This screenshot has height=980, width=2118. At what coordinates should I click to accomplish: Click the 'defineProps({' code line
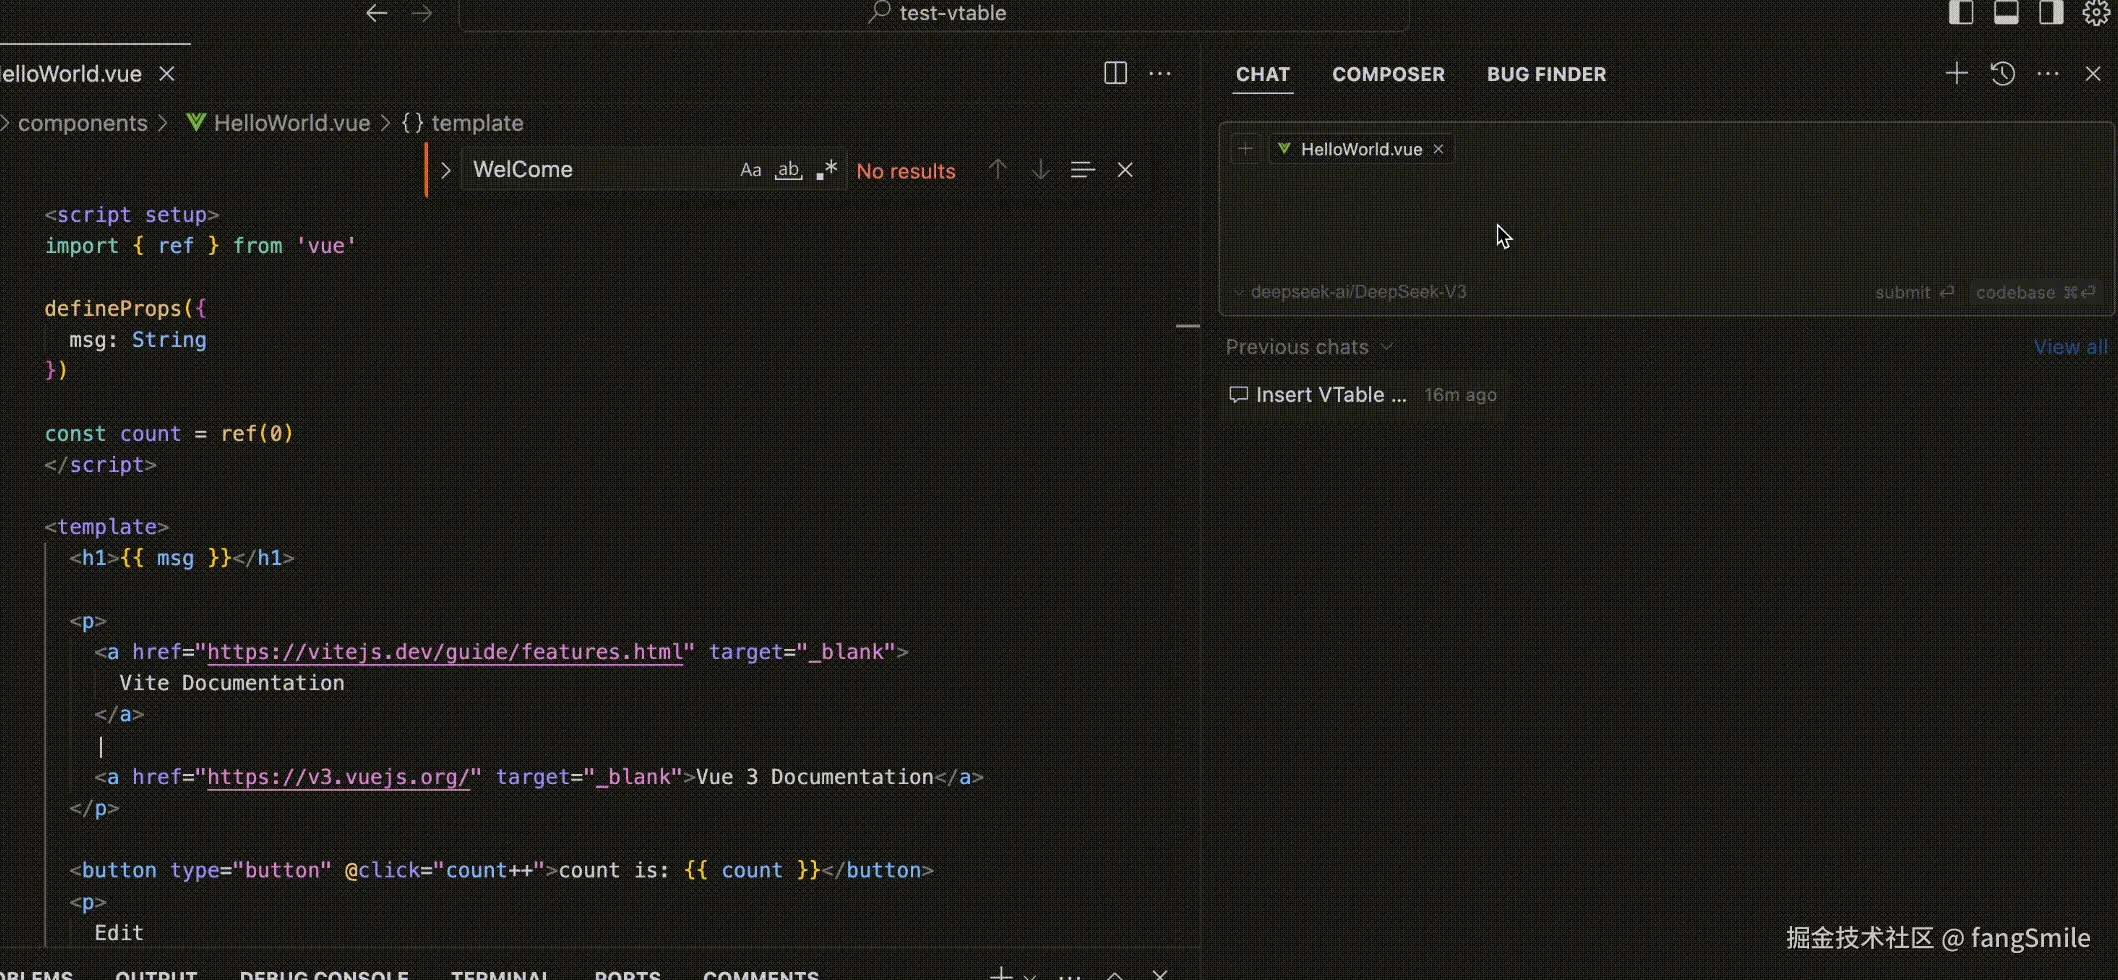click(x=125, y=309)
